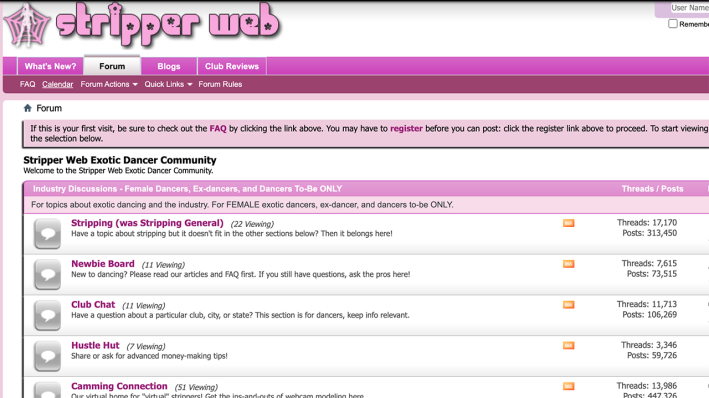Click the Stripper Web title banner text
Viewport: 709px width, 398px height.
[x=168, y=24]
